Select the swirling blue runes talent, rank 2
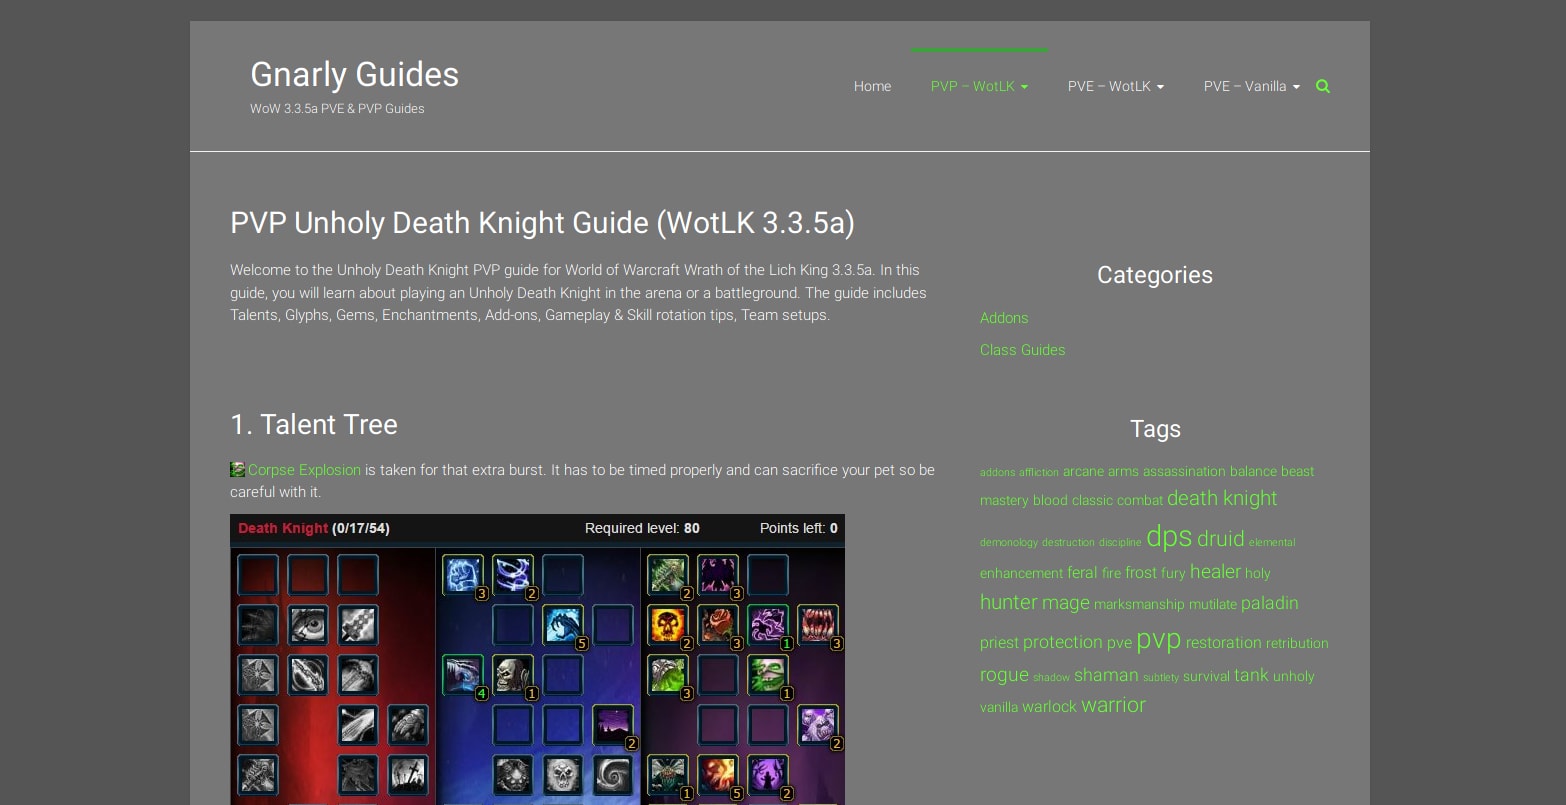 (x=512, y=575)
